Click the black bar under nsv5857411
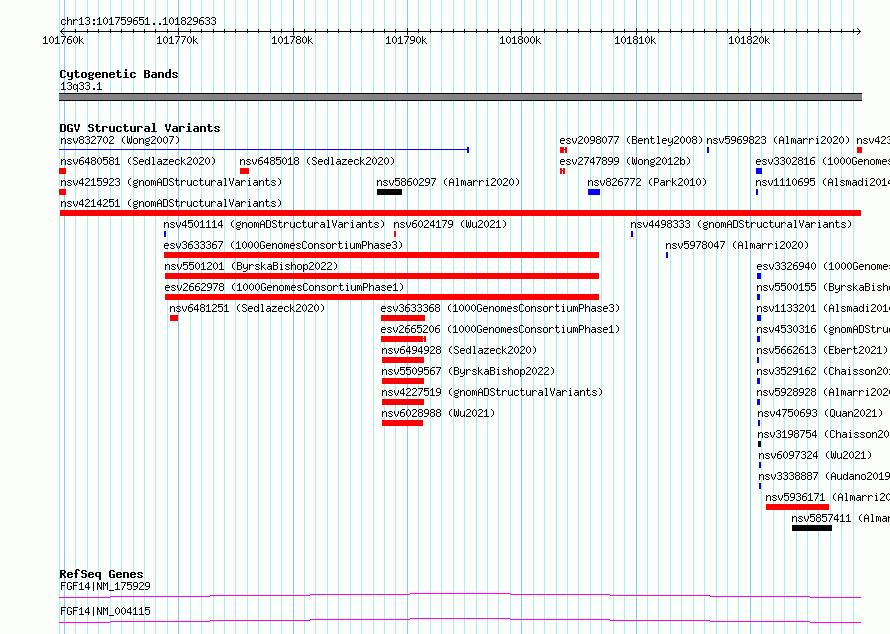Image resolution: width=890 pixels, height=634 pixels. [812, 528]
